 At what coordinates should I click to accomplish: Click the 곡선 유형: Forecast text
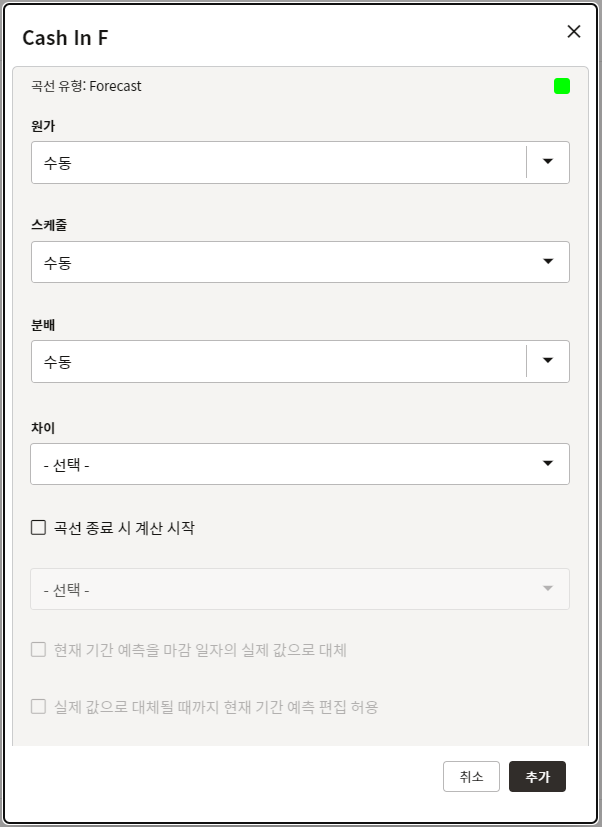pos(86,86)
